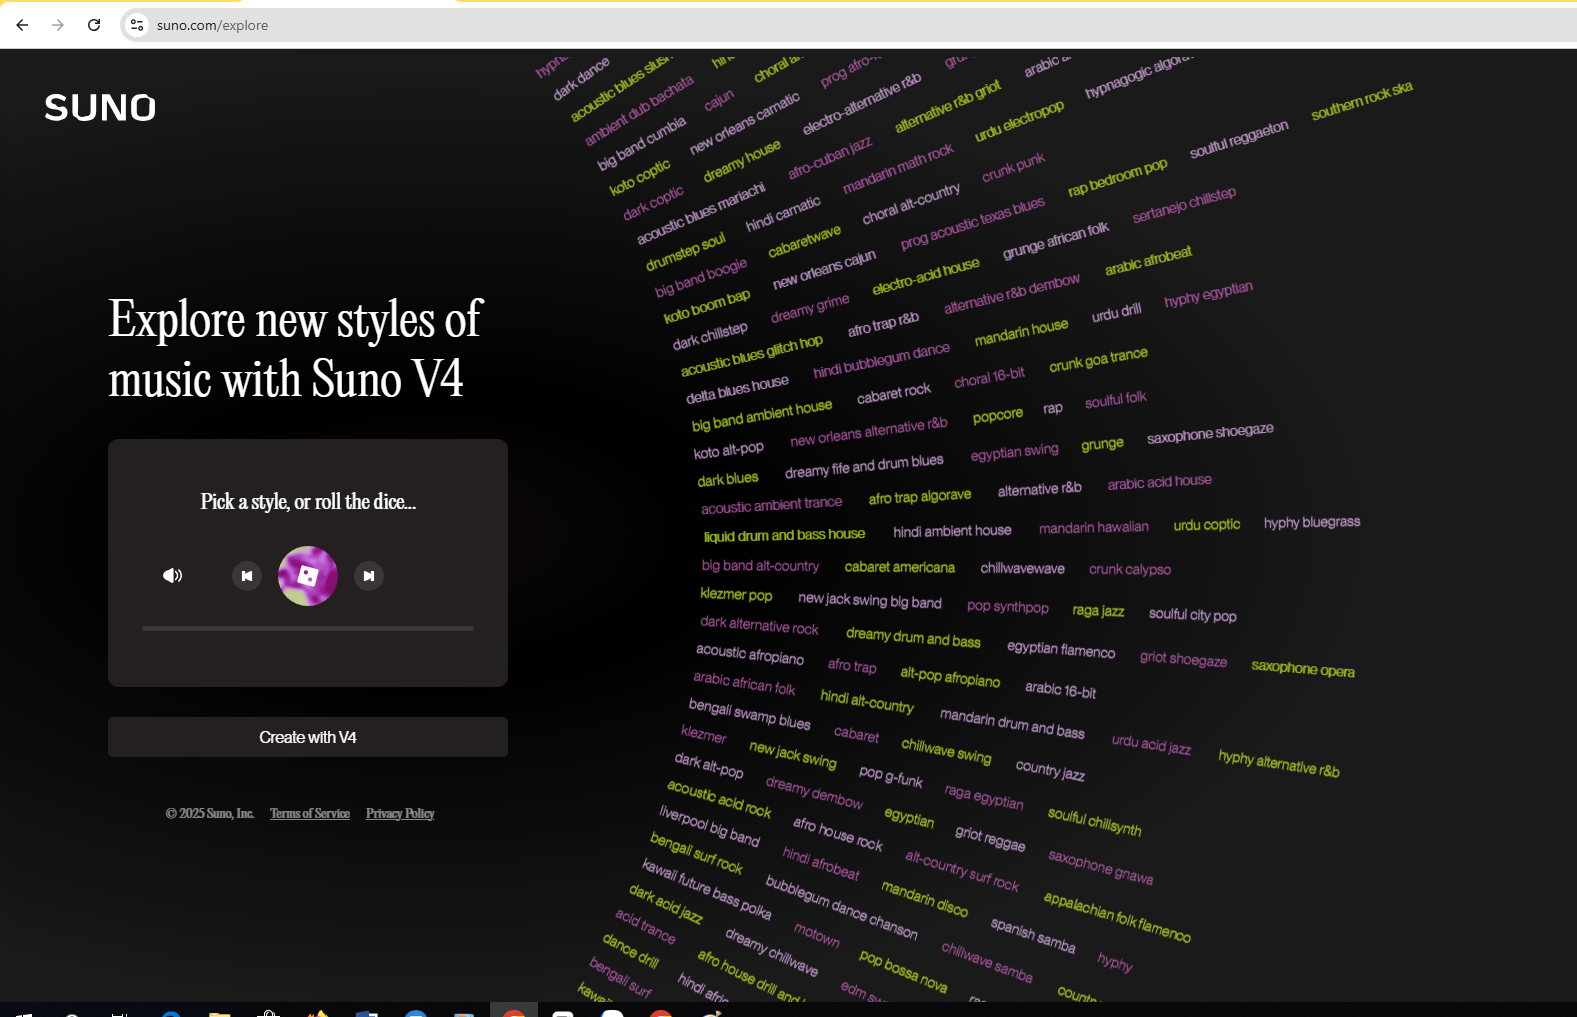
Task: Select the 'pop synthpop' style
Action: 1007,606
